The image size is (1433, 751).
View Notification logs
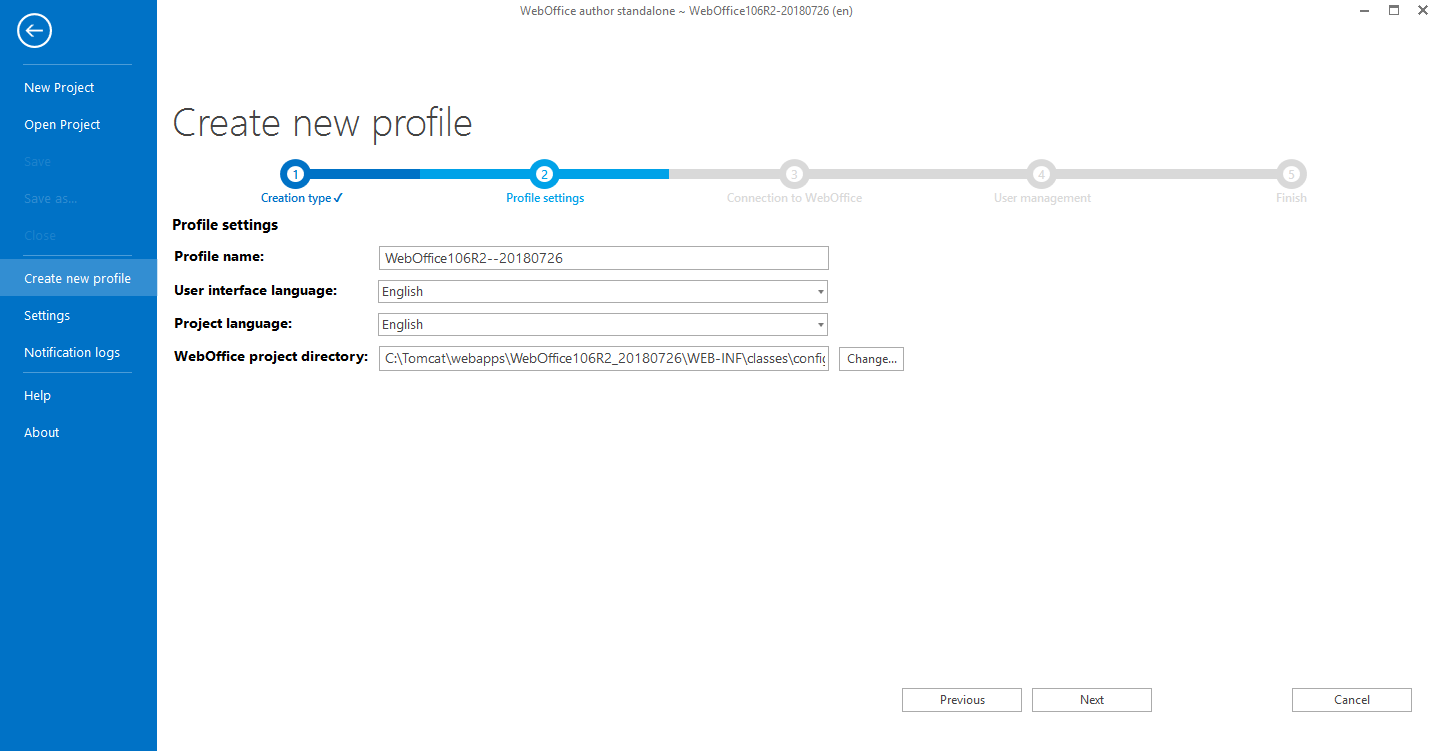(x=71, y=352)
